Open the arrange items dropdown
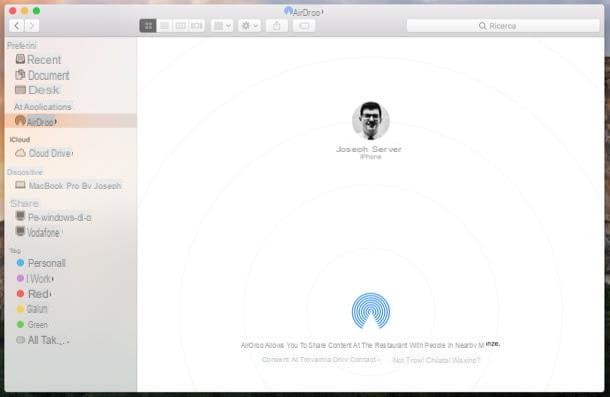Screen dimensions: 610x397 point(222,26)
